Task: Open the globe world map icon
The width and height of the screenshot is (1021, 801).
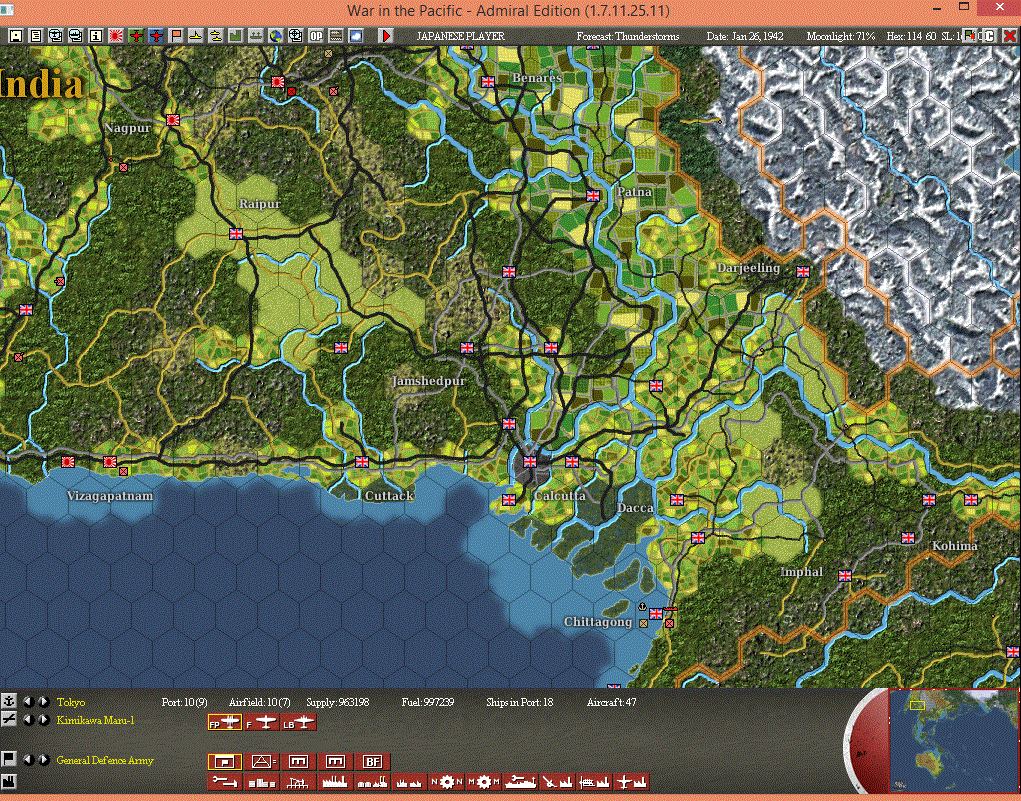Action: (x=276, y=36)
